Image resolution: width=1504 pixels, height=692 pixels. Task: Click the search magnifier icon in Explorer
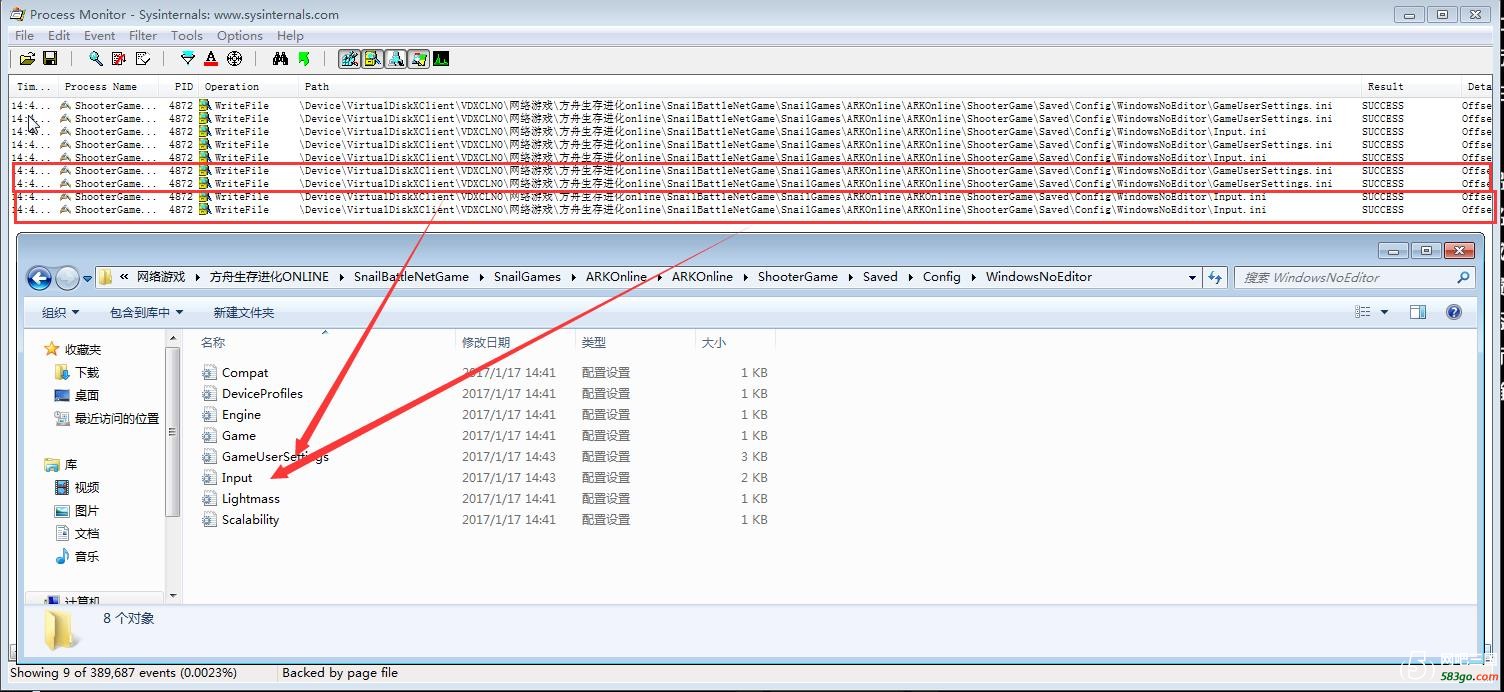coord(1463,277)
